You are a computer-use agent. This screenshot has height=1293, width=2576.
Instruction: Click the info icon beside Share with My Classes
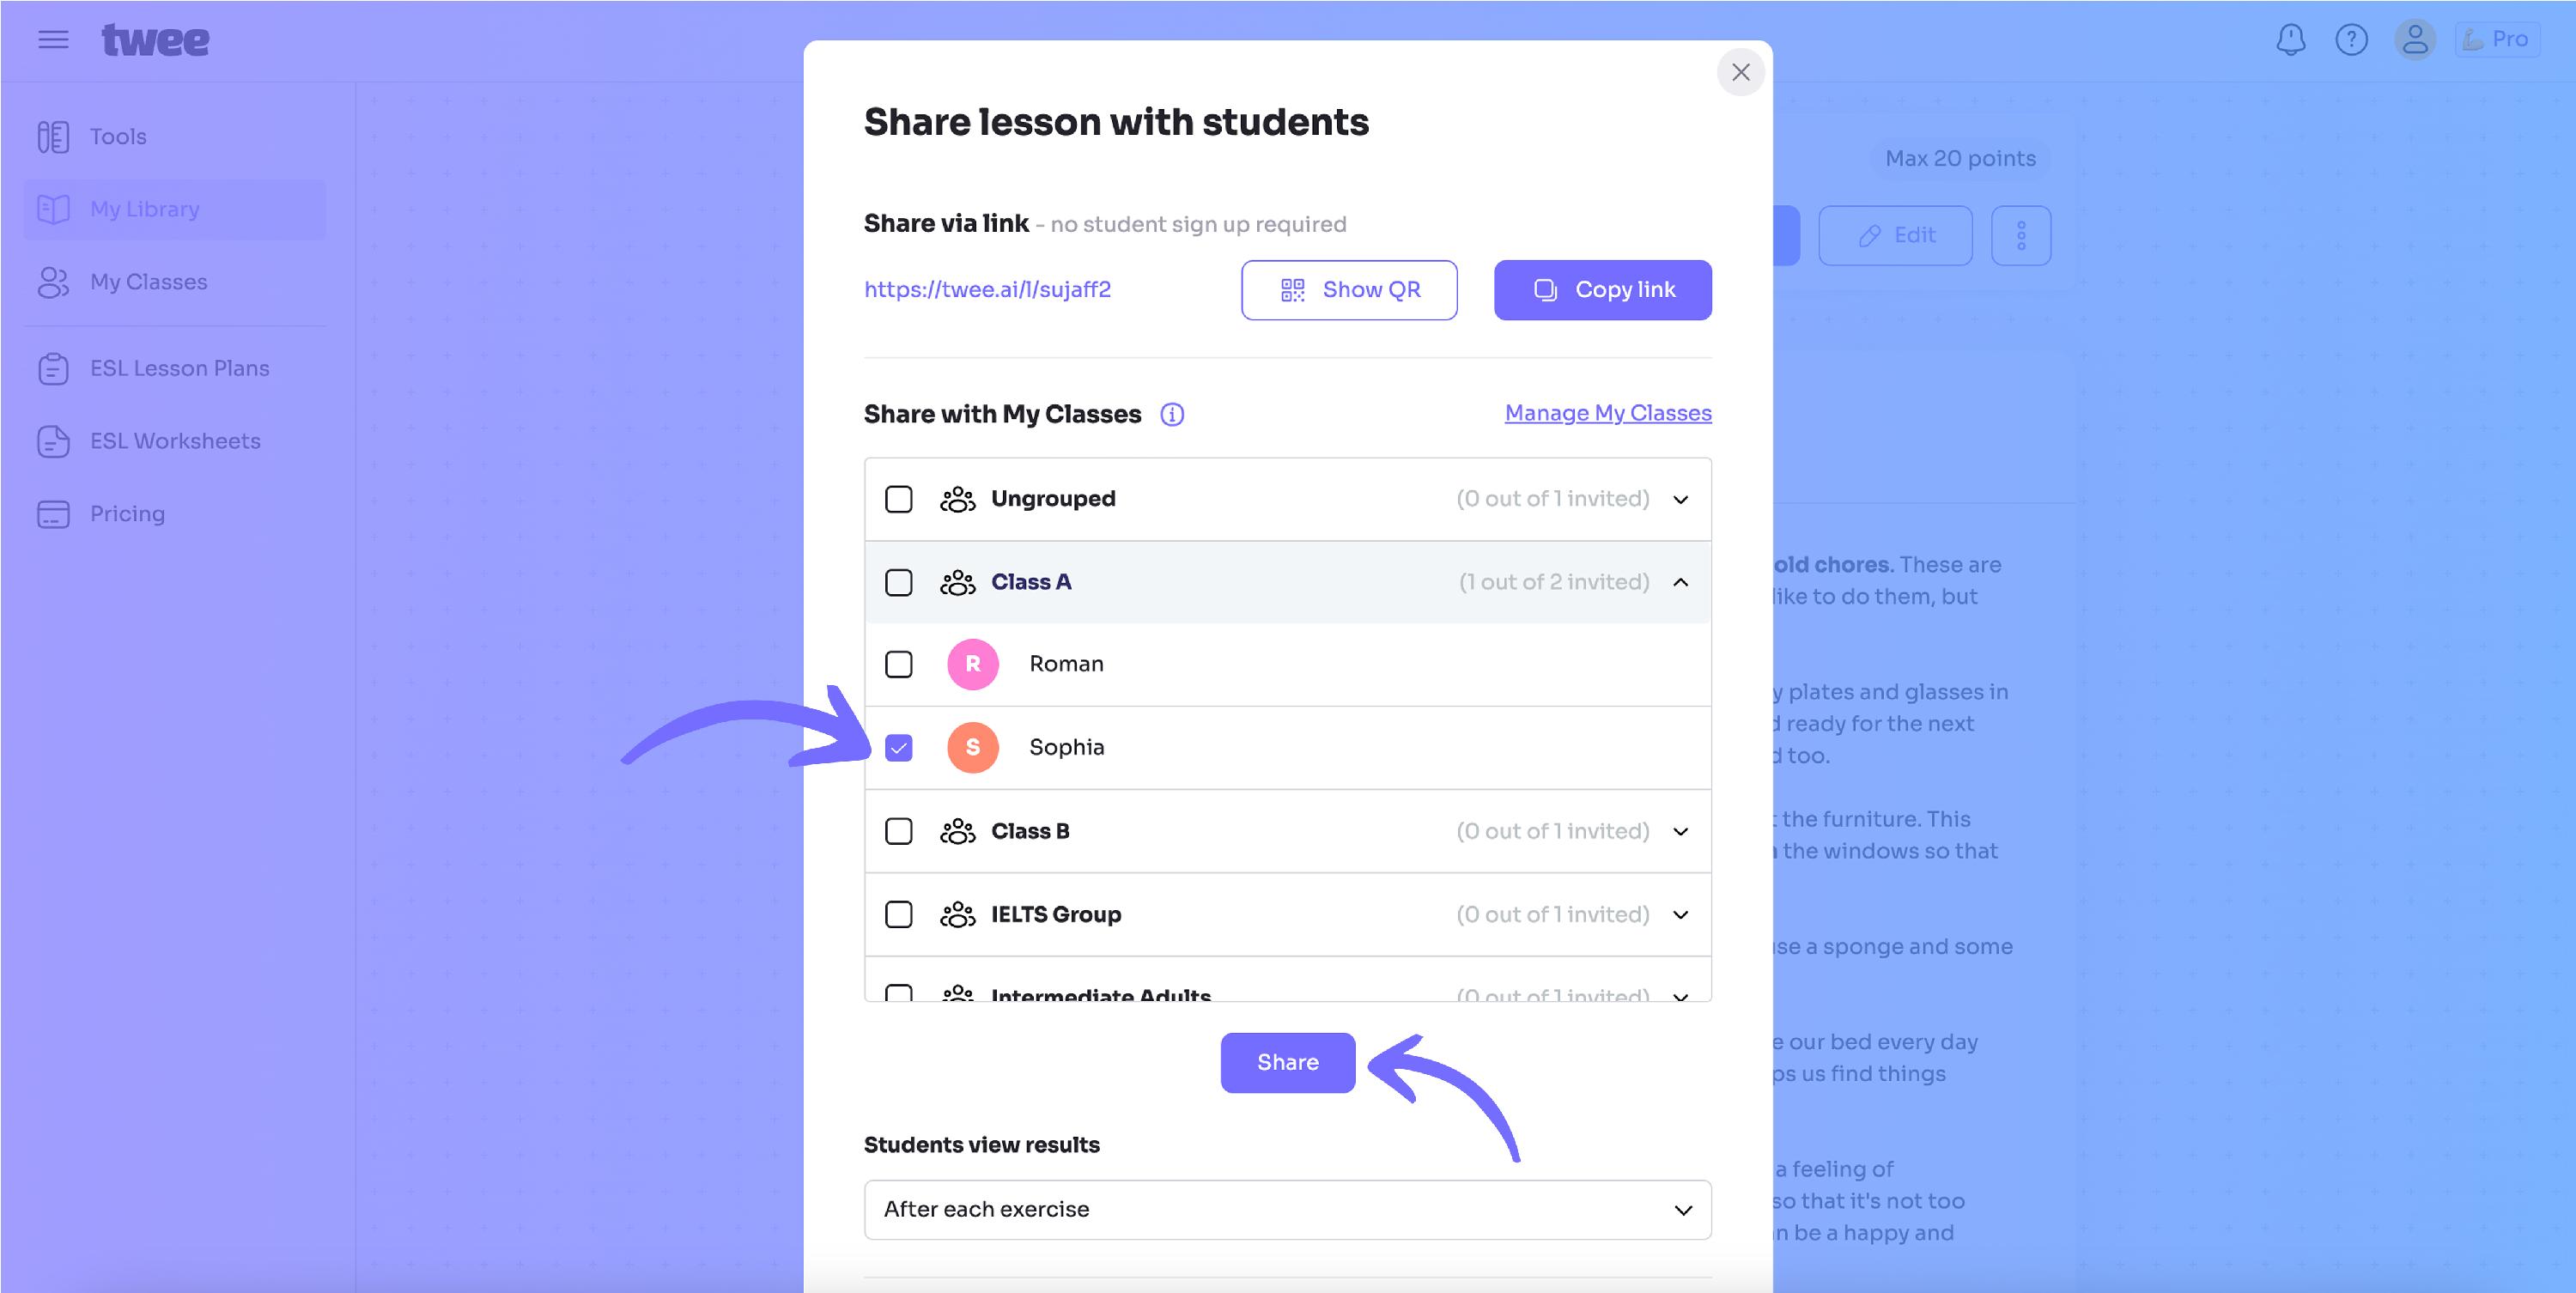point(1172,414)
